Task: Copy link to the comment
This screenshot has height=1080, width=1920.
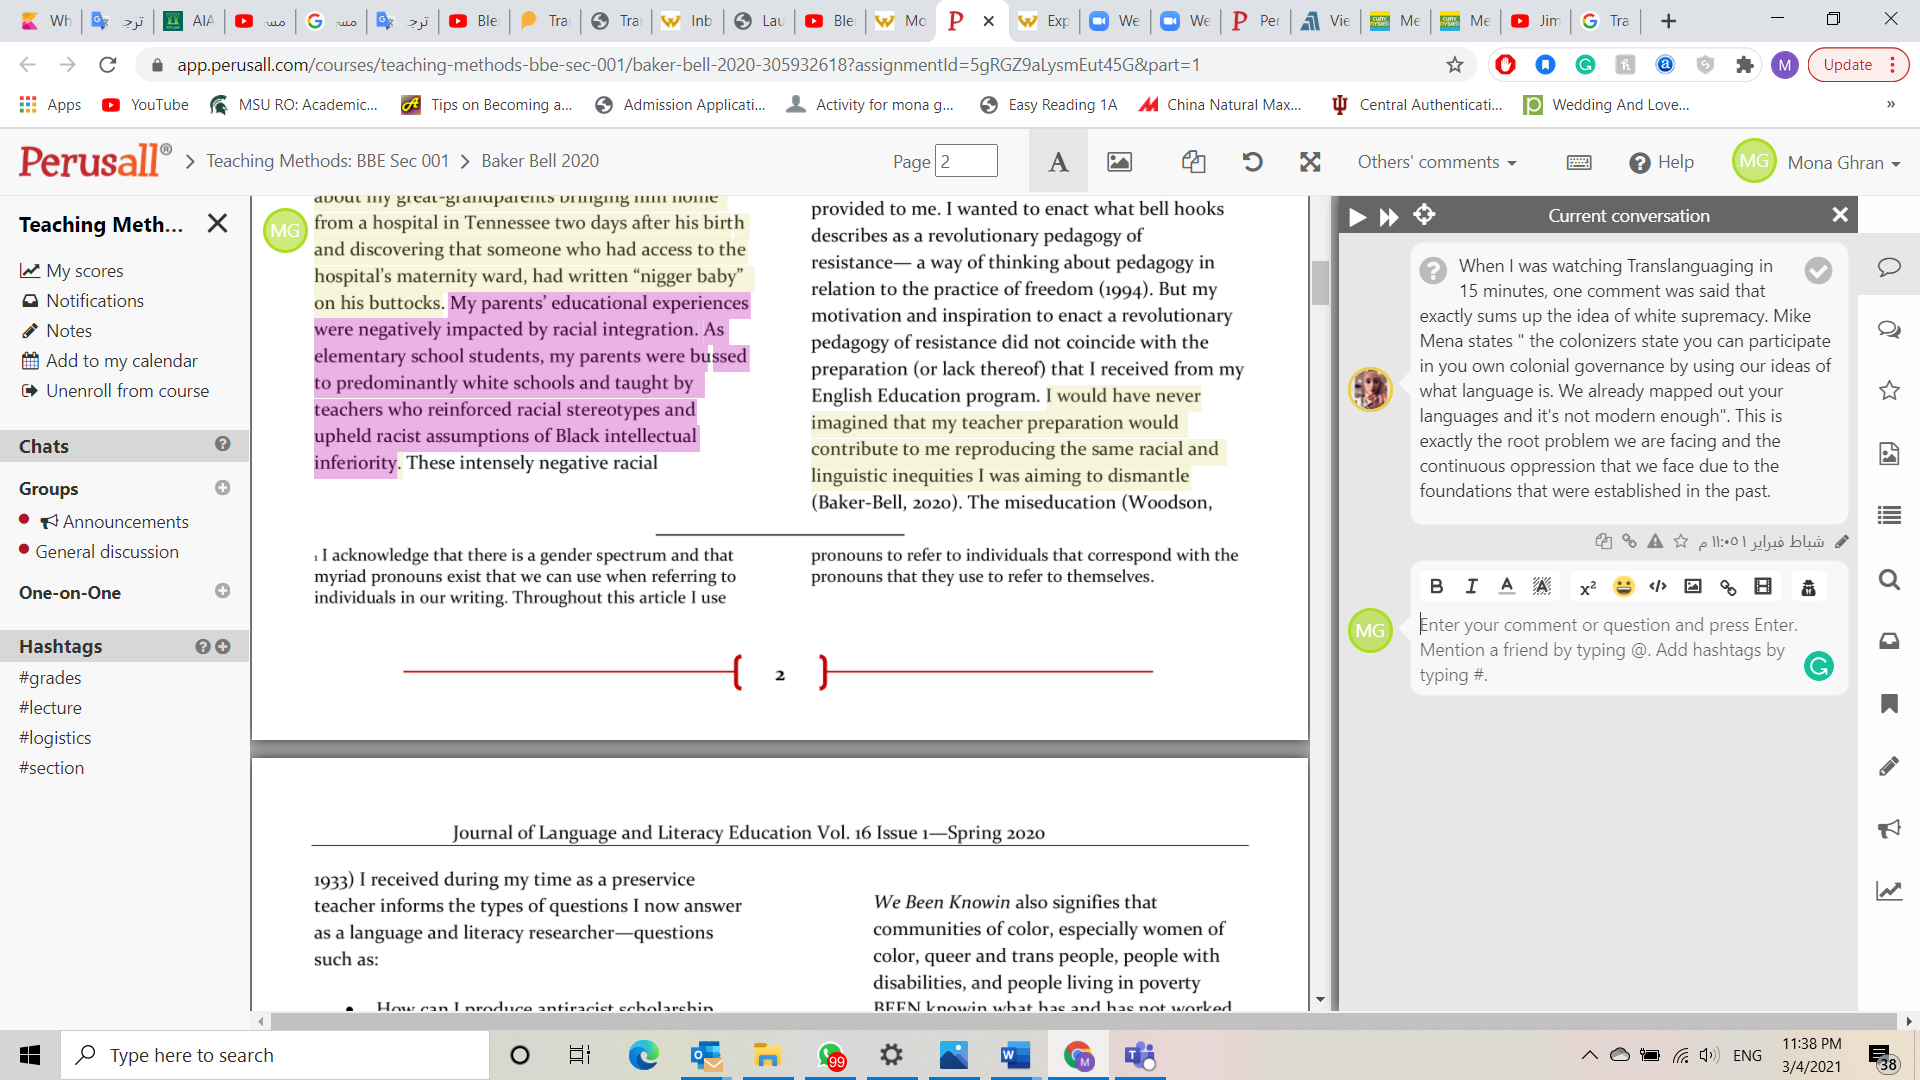Action: pyautogui.click(x=1629, y=541)
